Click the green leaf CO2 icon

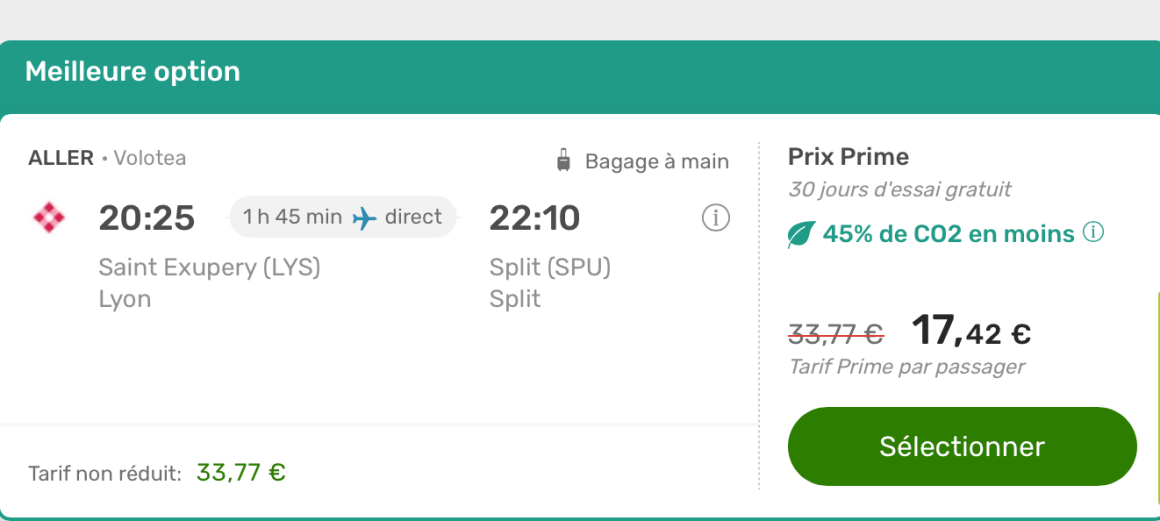pos(801,235)
